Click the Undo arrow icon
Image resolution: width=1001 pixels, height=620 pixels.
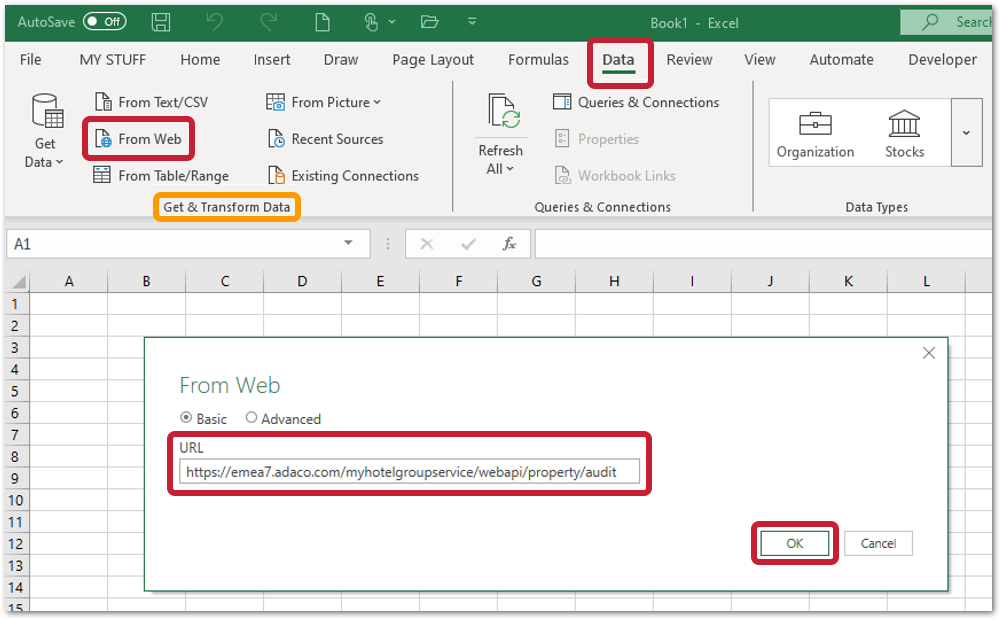214,22
